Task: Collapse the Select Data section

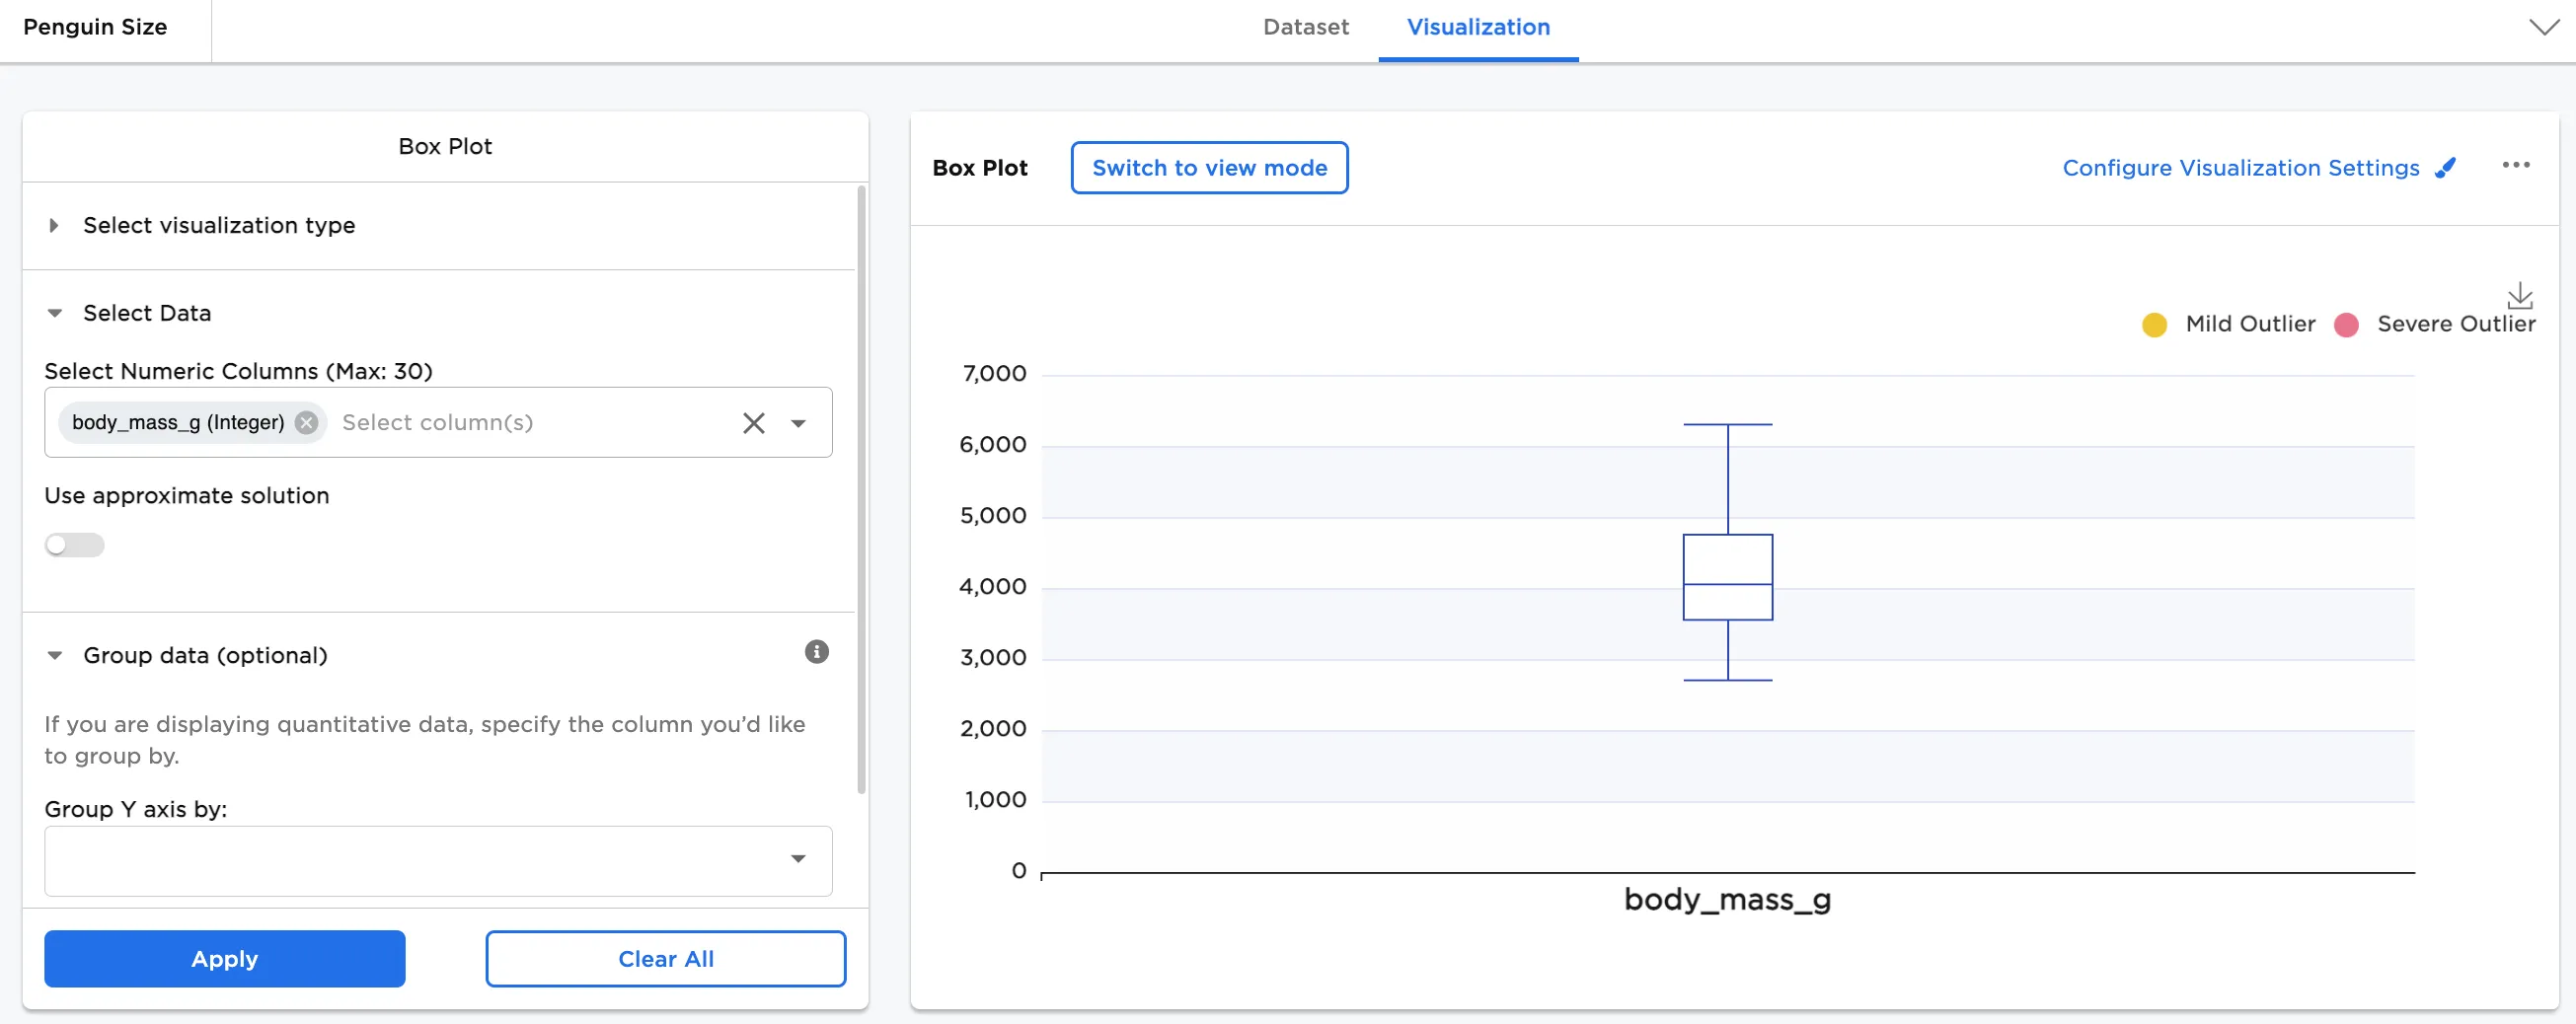Action: click(55, 314)
